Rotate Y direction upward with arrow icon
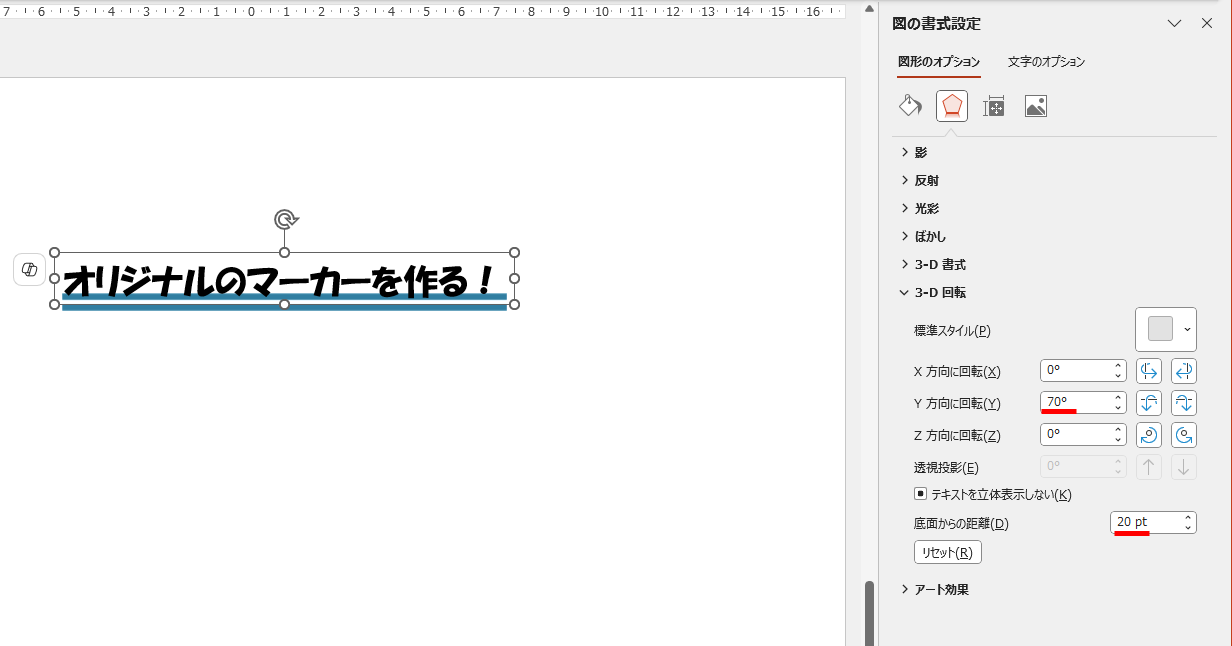The width and height of the screenshot is (1232, 646). pyautogui.click(x=1148, y=402)
